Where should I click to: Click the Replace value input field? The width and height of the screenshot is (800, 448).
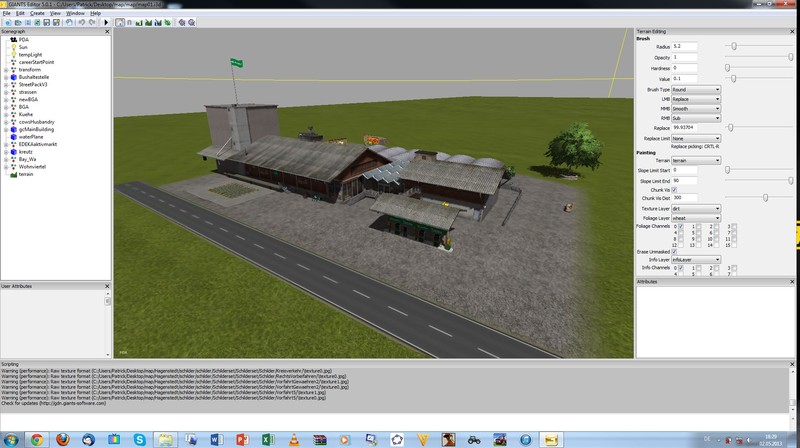click(684, 128)
